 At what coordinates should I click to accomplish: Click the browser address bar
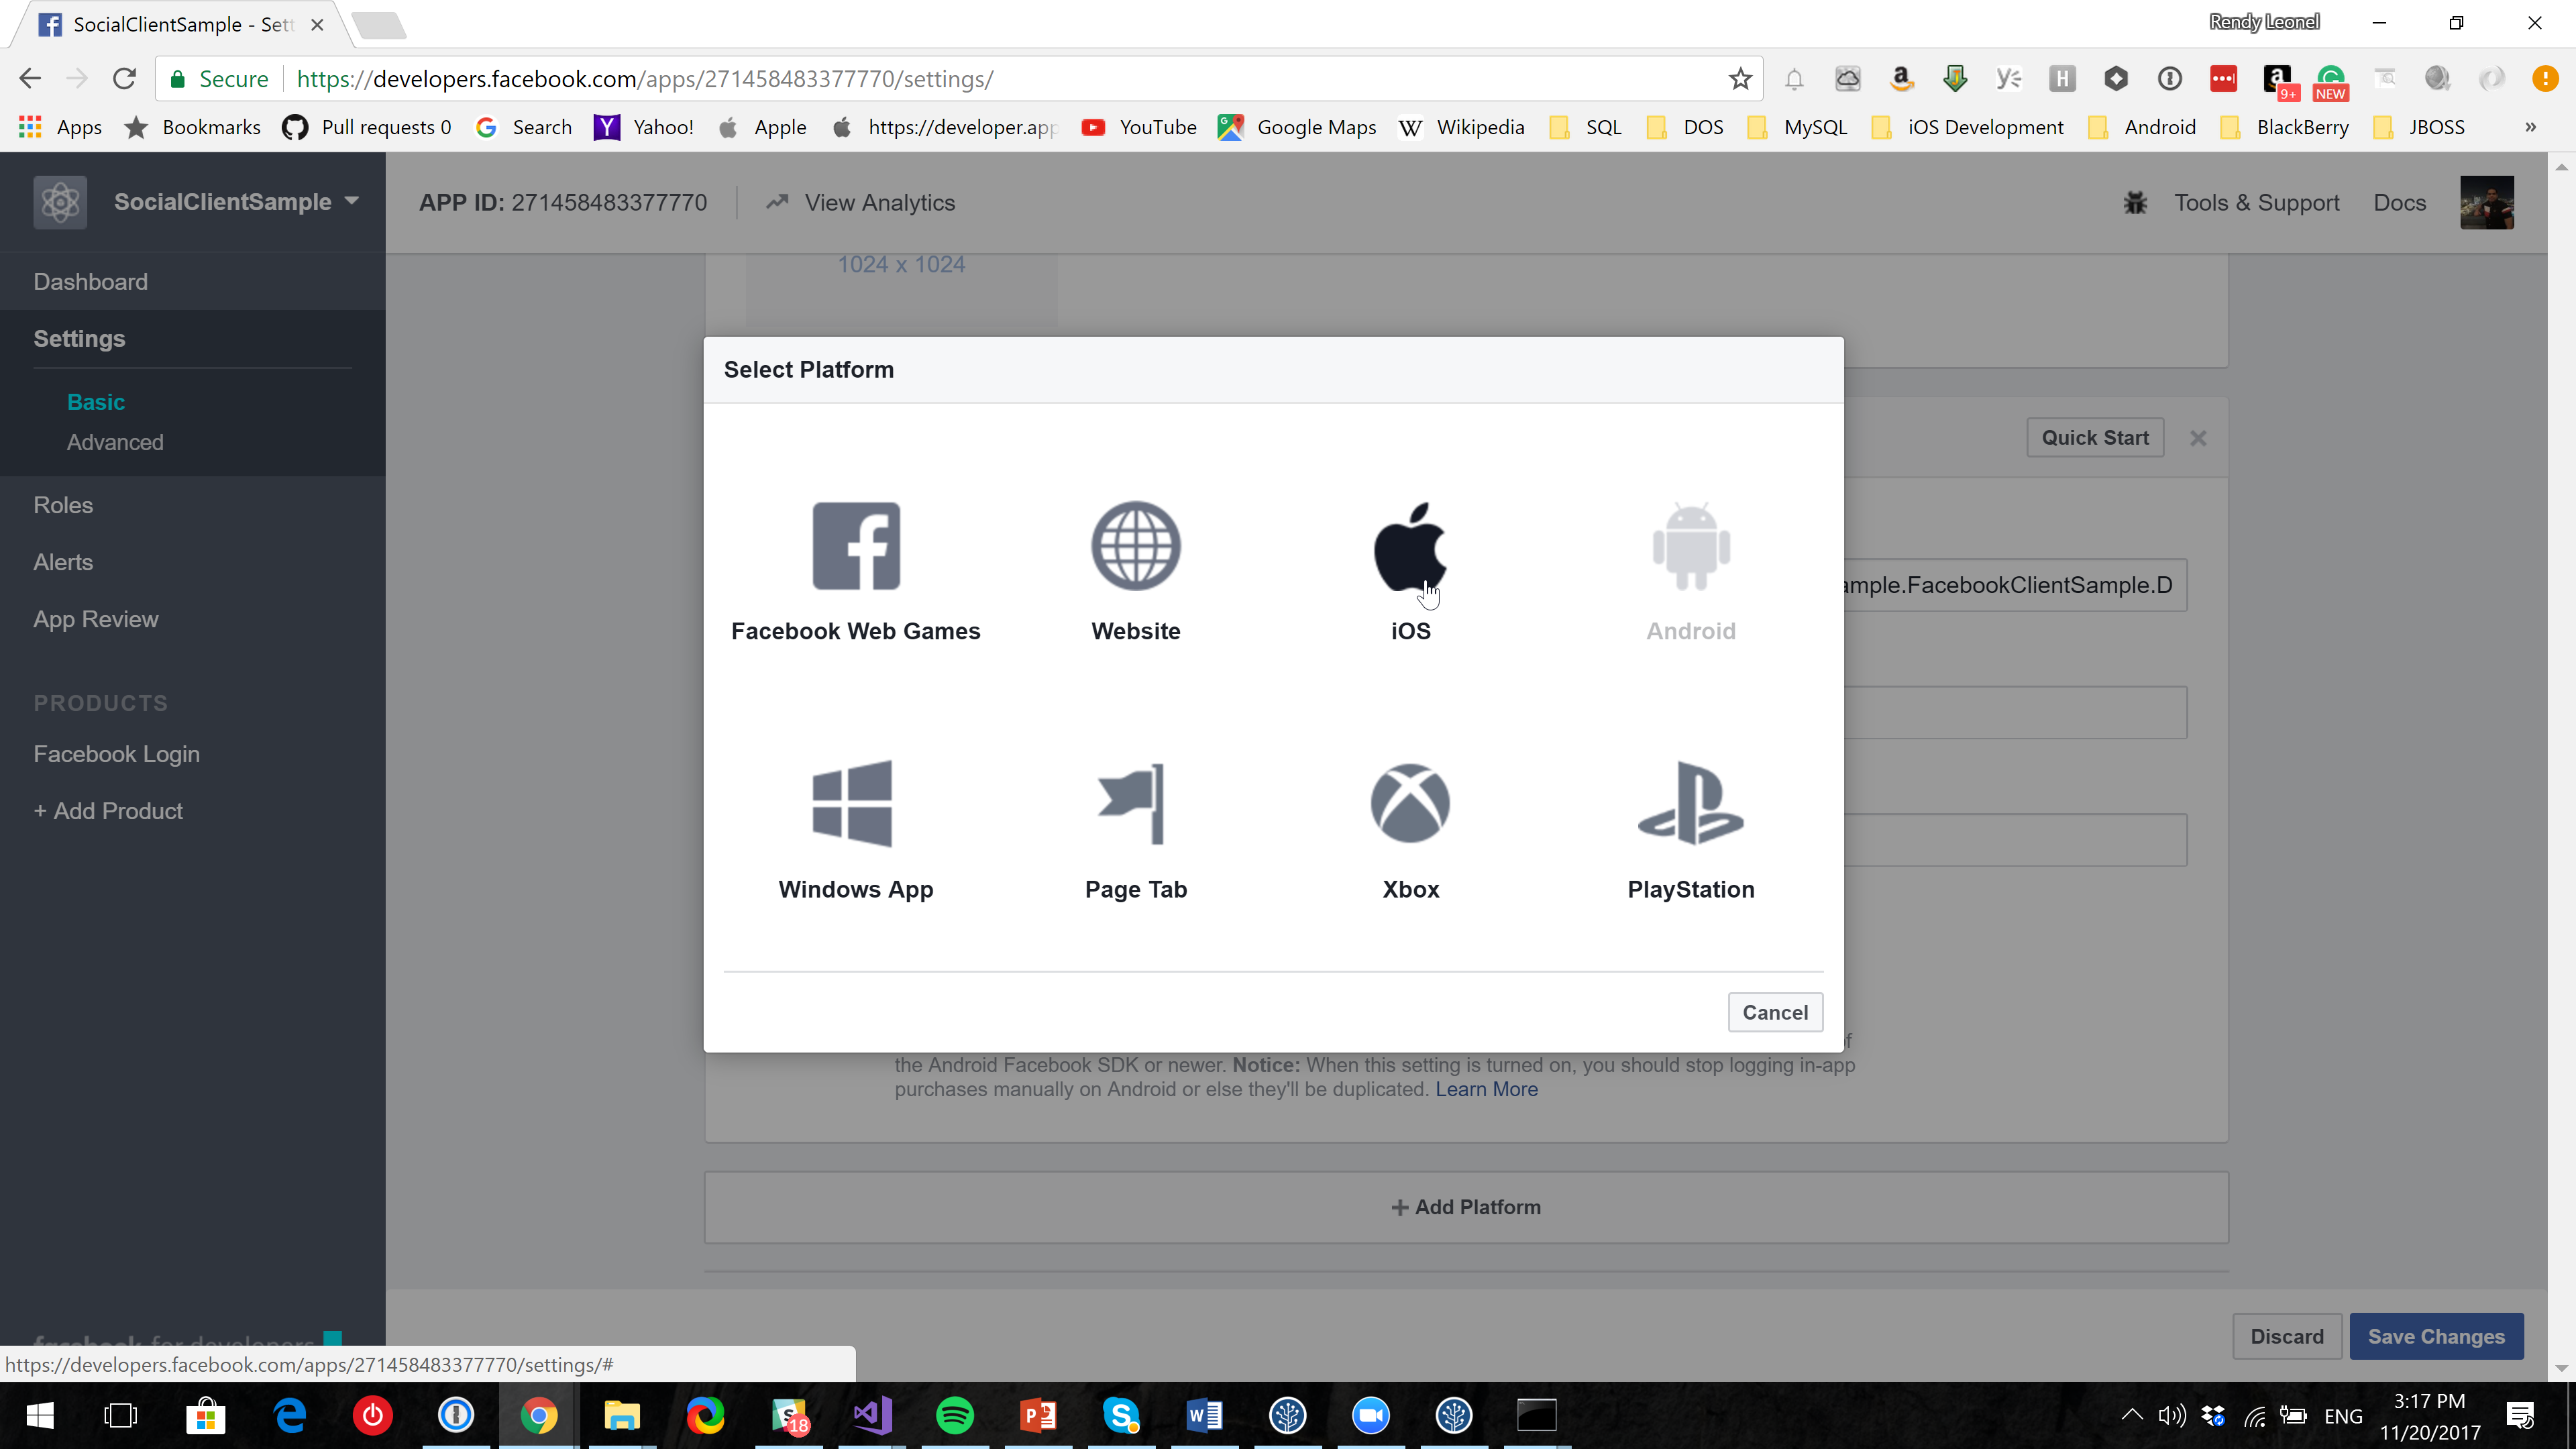pos(1000,79)
